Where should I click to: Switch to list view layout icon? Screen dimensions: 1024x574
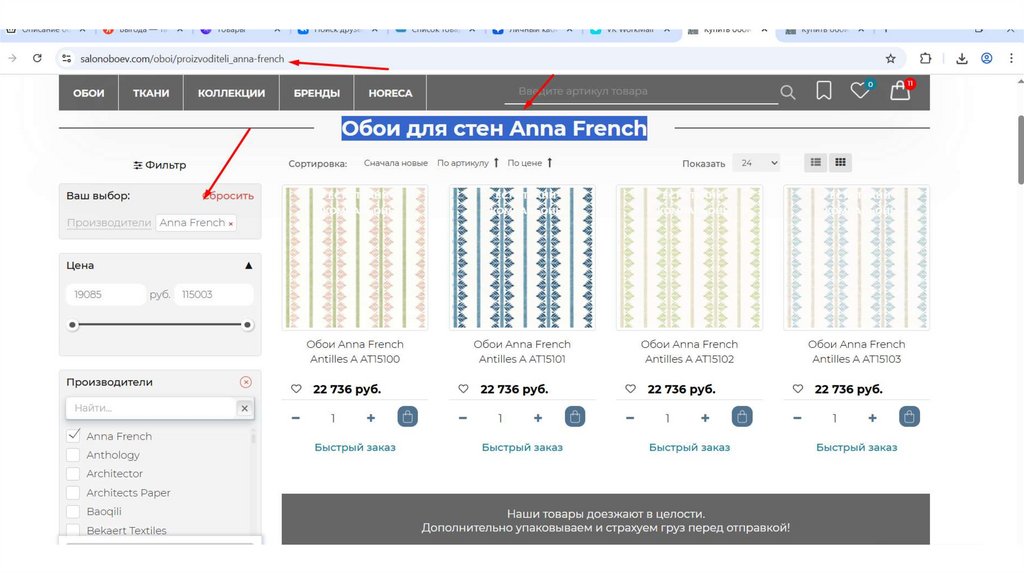(x=816, y=163)
